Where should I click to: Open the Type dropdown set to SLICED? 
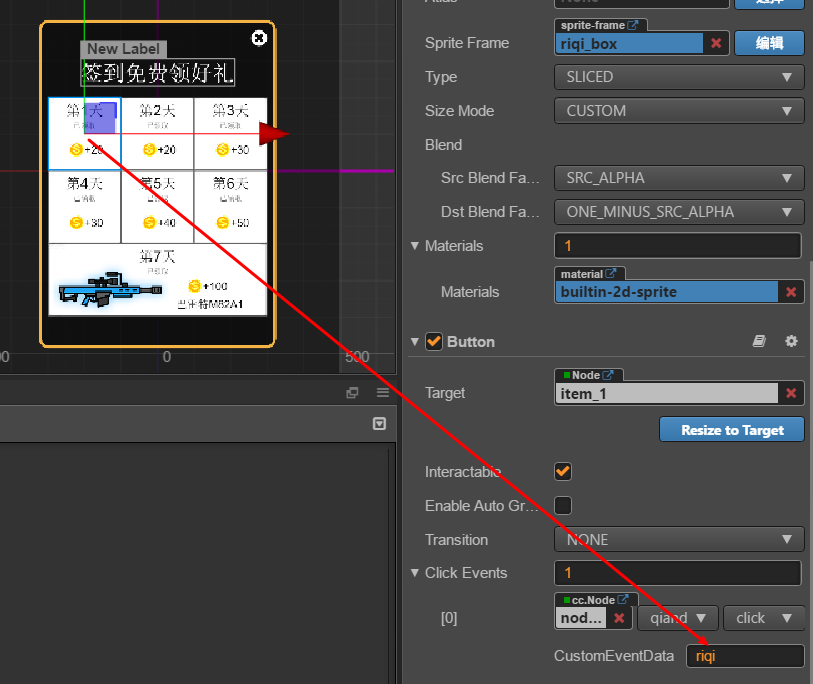(x=679, y=77)
